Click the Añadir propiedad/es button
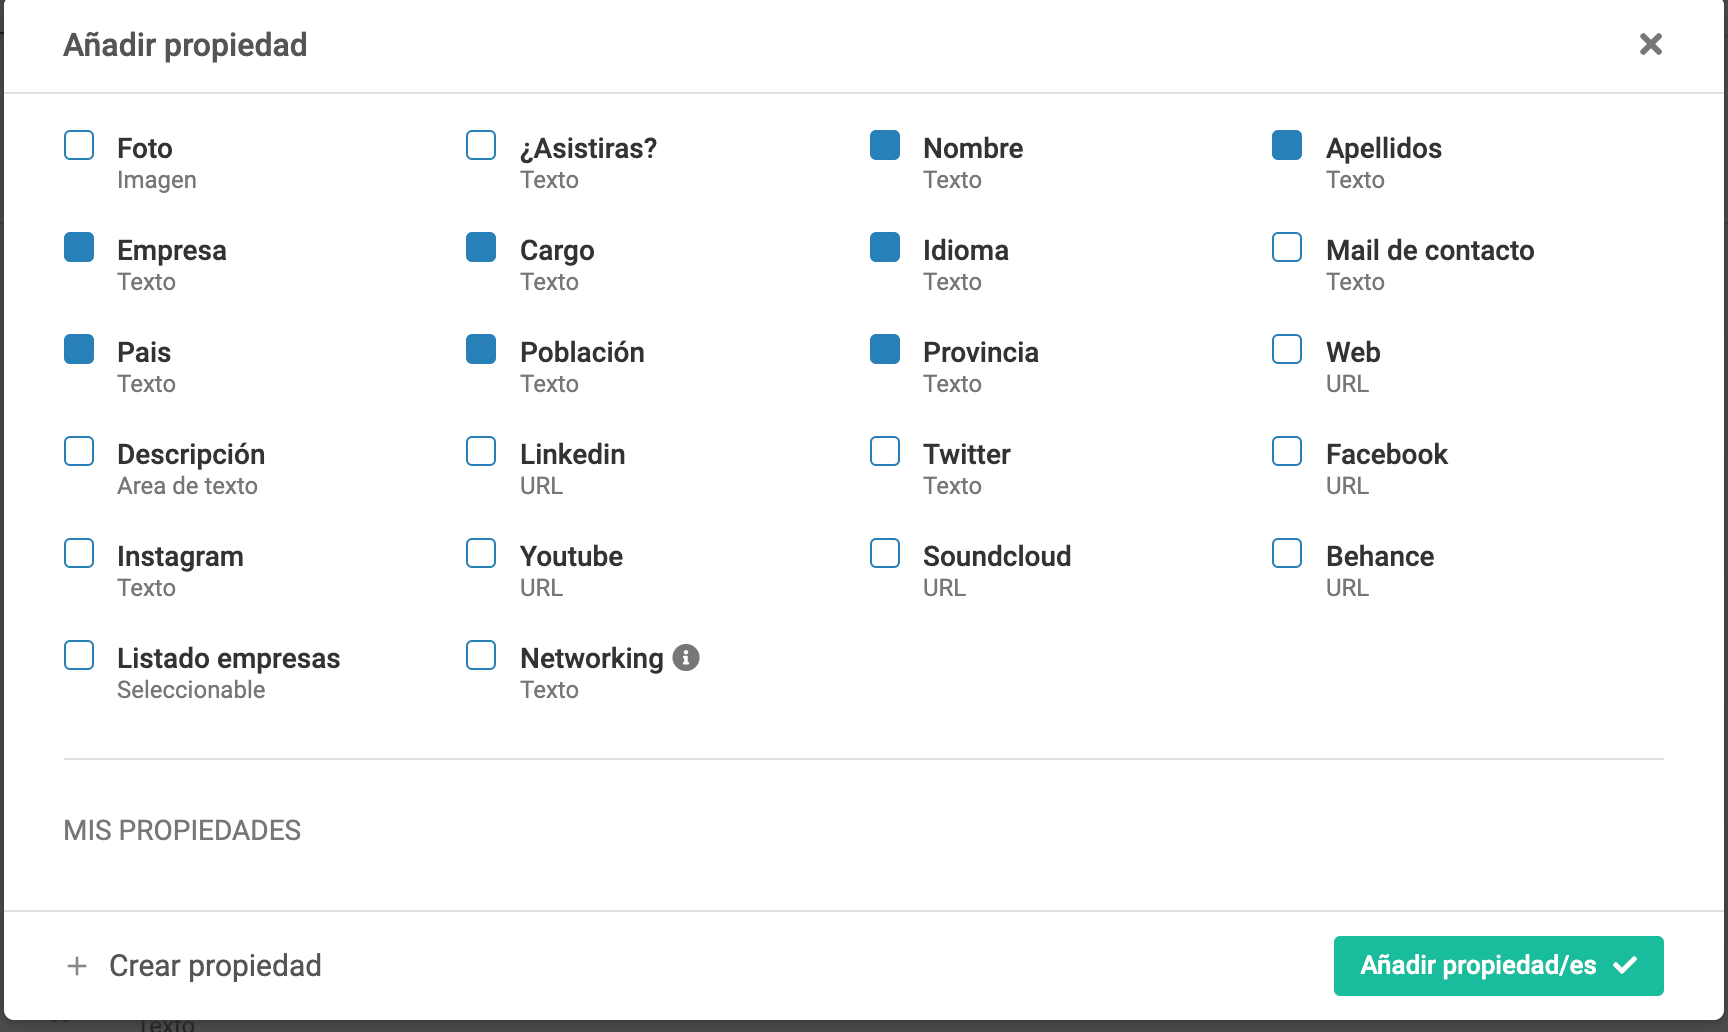 tap(1498, 966)
